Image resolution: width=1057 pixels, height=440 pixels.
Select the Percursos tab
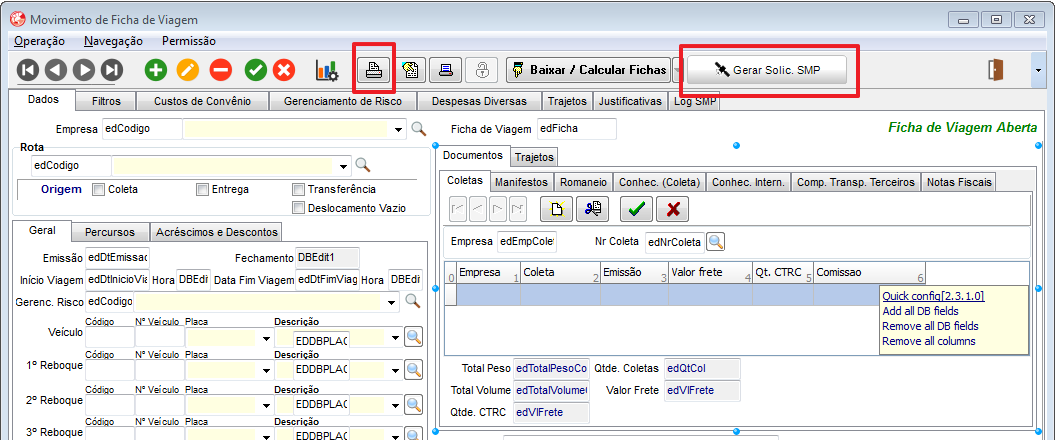coord(110,232)
